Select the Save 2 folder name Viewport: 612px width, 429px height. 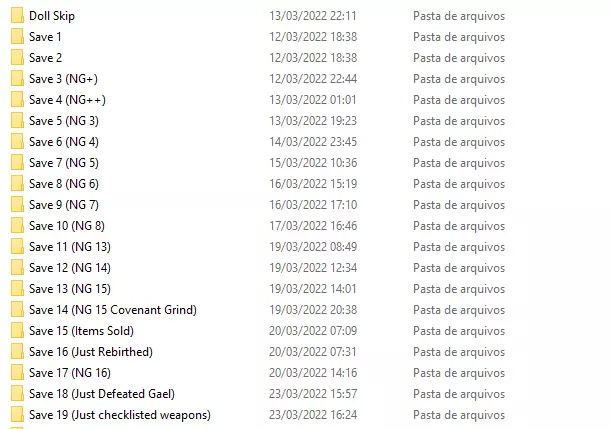(45, 58)
